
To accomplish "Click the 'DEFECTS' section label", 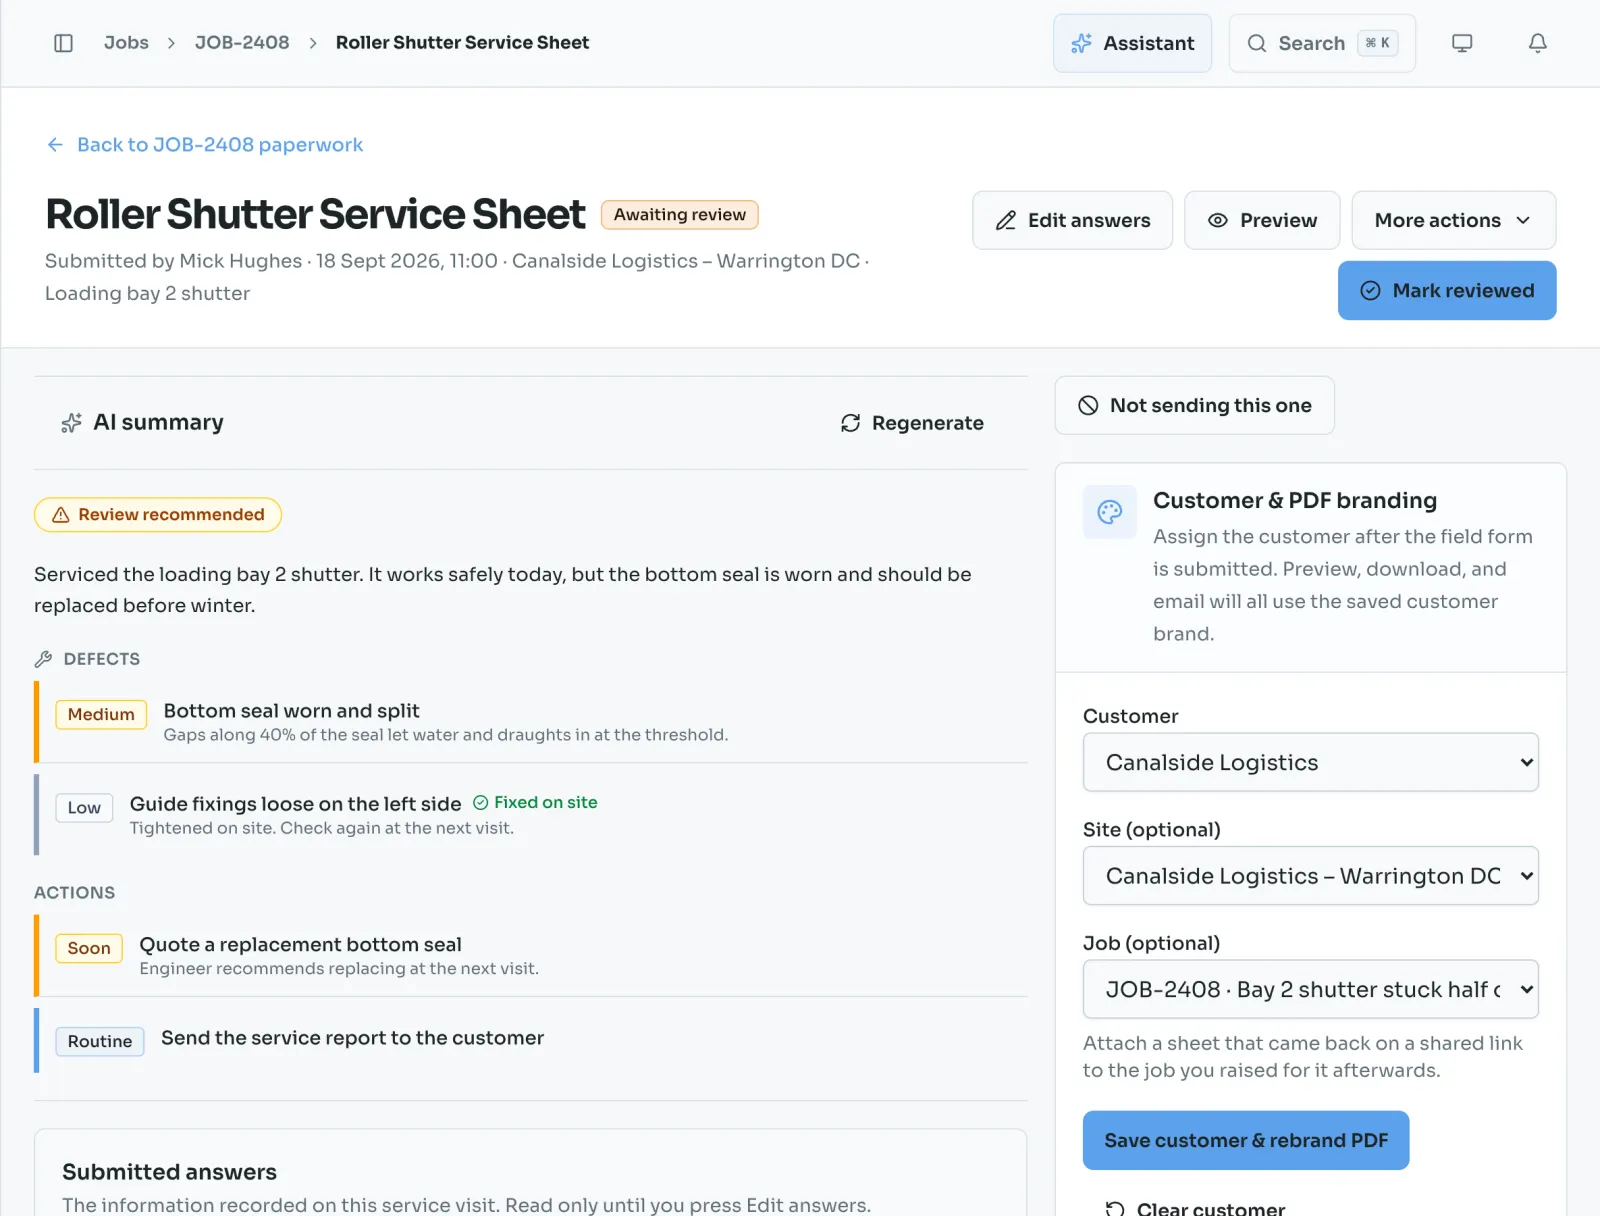I will [102, 659].
